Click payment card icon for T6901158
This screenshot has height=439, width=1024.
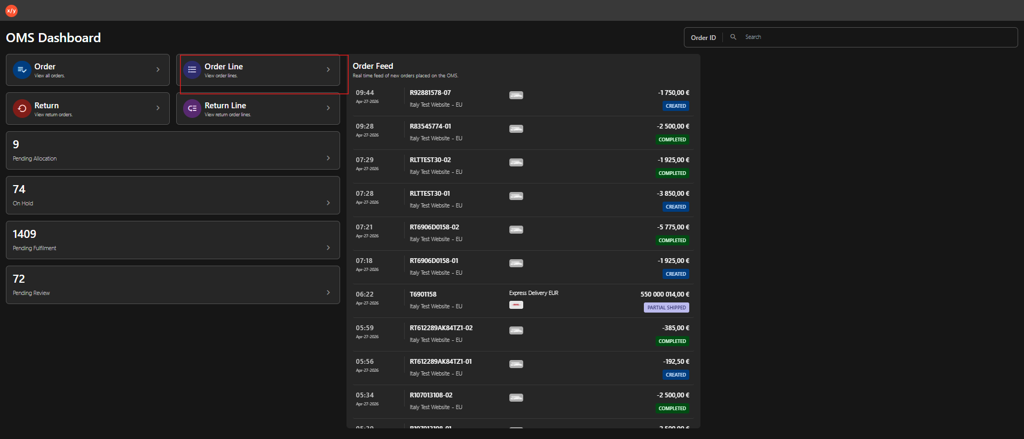(x=516, y=305)
